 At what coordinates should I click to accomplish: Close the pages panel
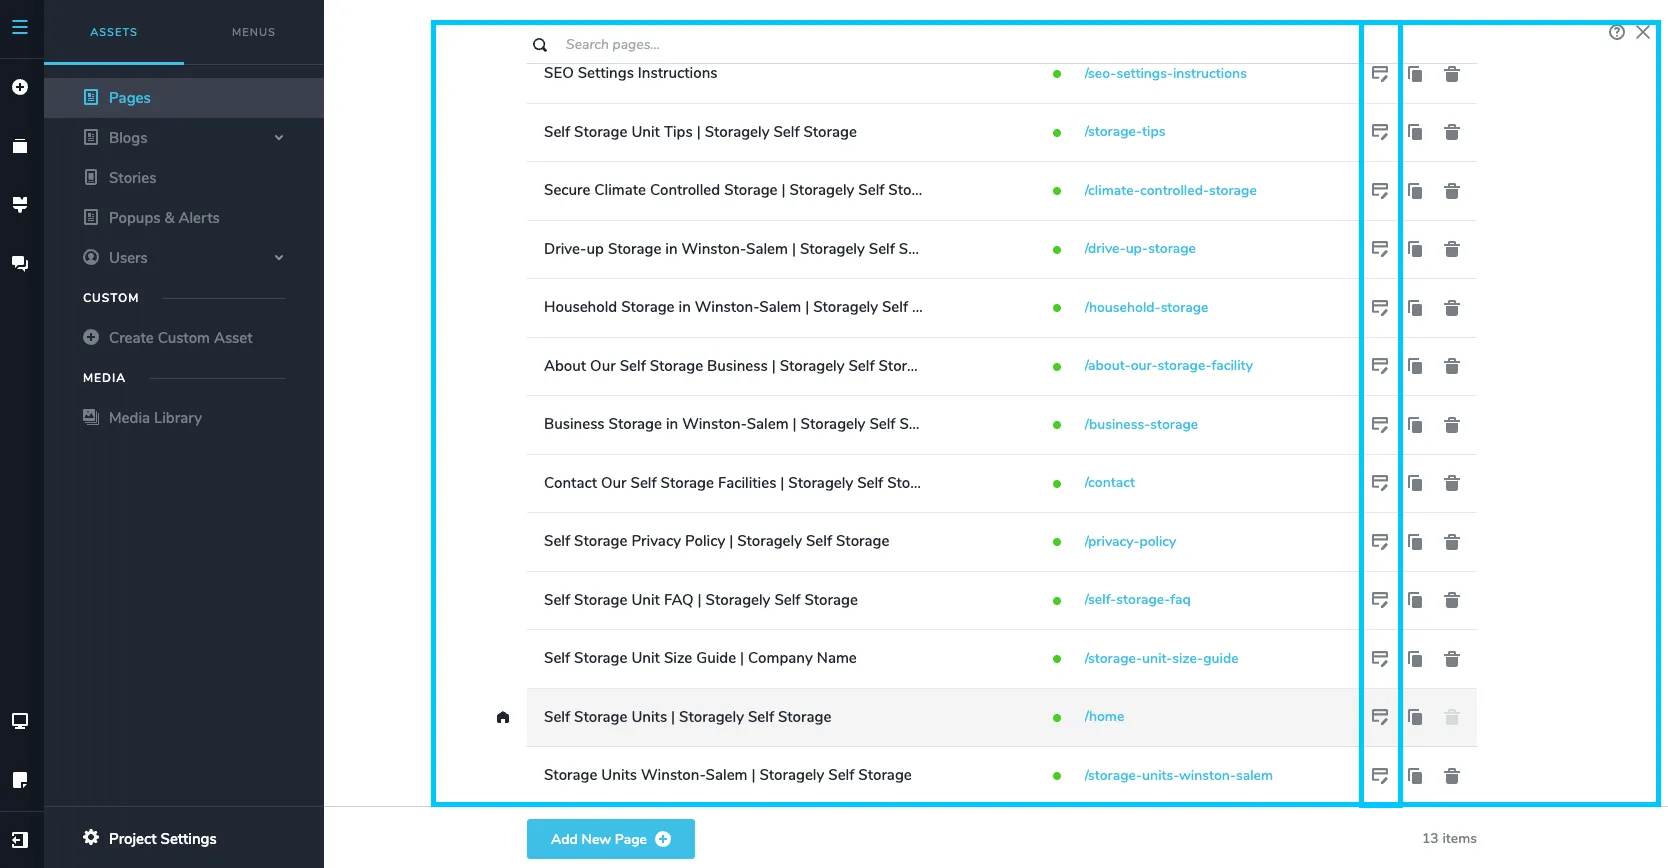coord(1643,32)
